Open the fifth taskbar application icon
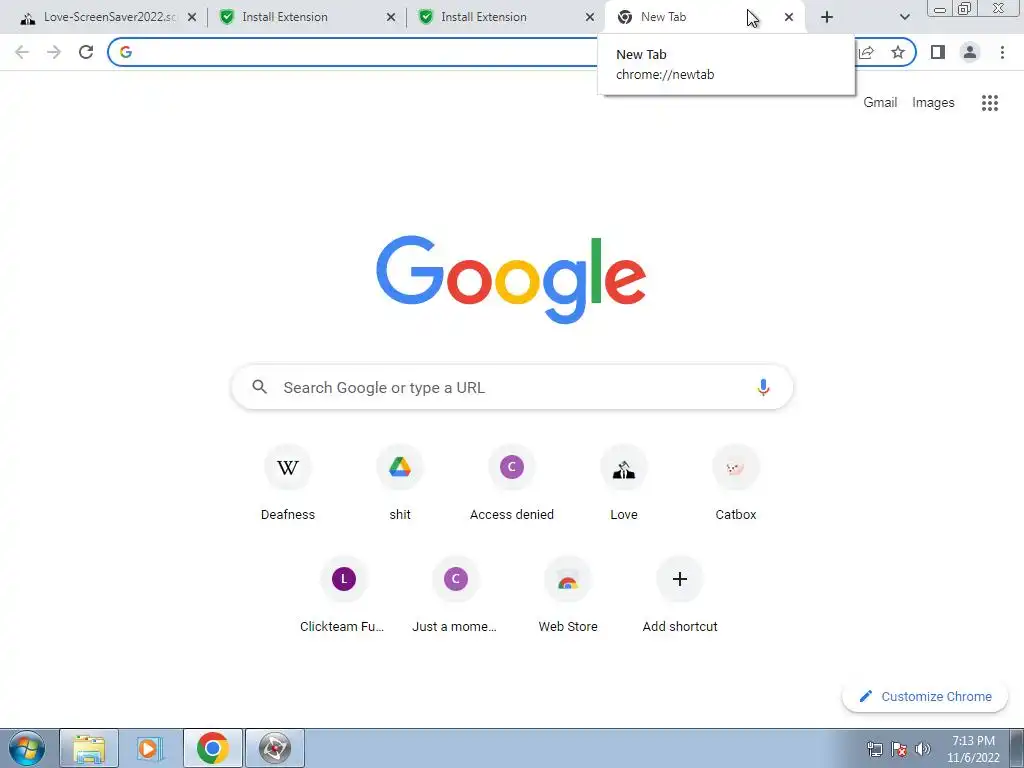Image resolution: width=1024 pixels, height=768 pixels. 274,748
